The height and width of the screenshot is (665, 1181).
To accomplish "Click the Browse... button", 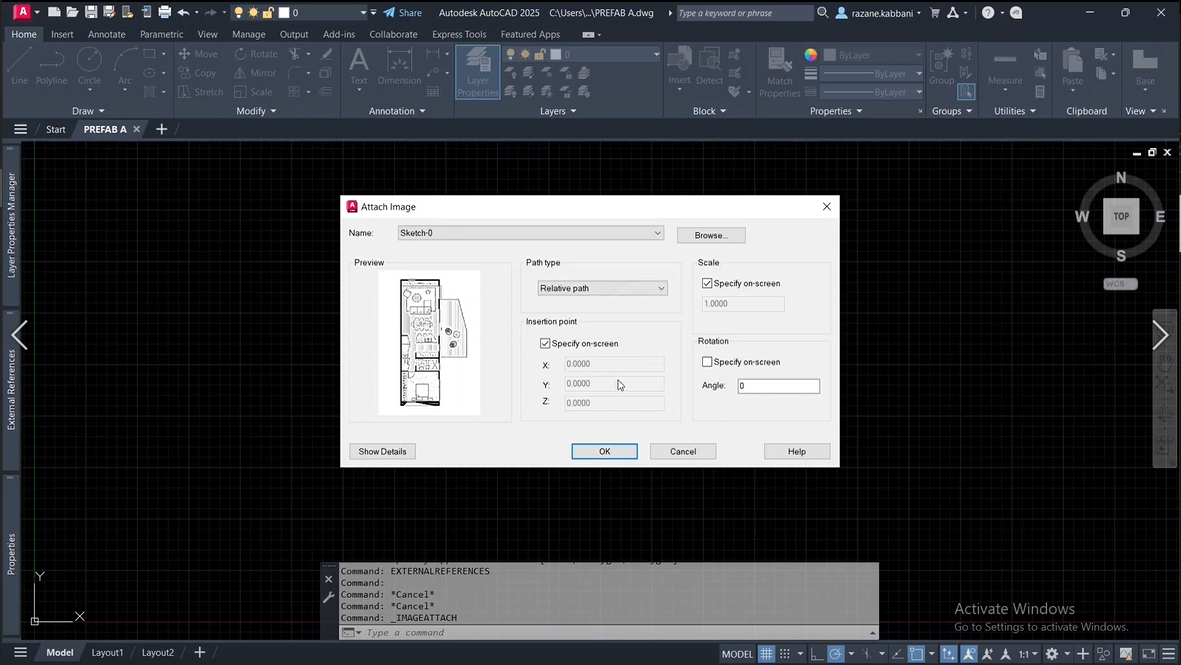I will point(710,236).
